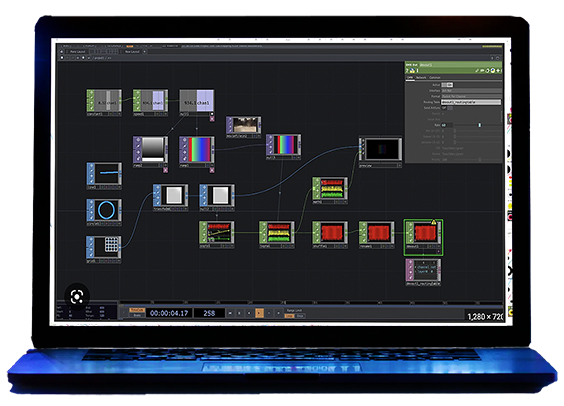Select the null2 SOP node
This screenshot has width=564, height=406.
point(217,197)
